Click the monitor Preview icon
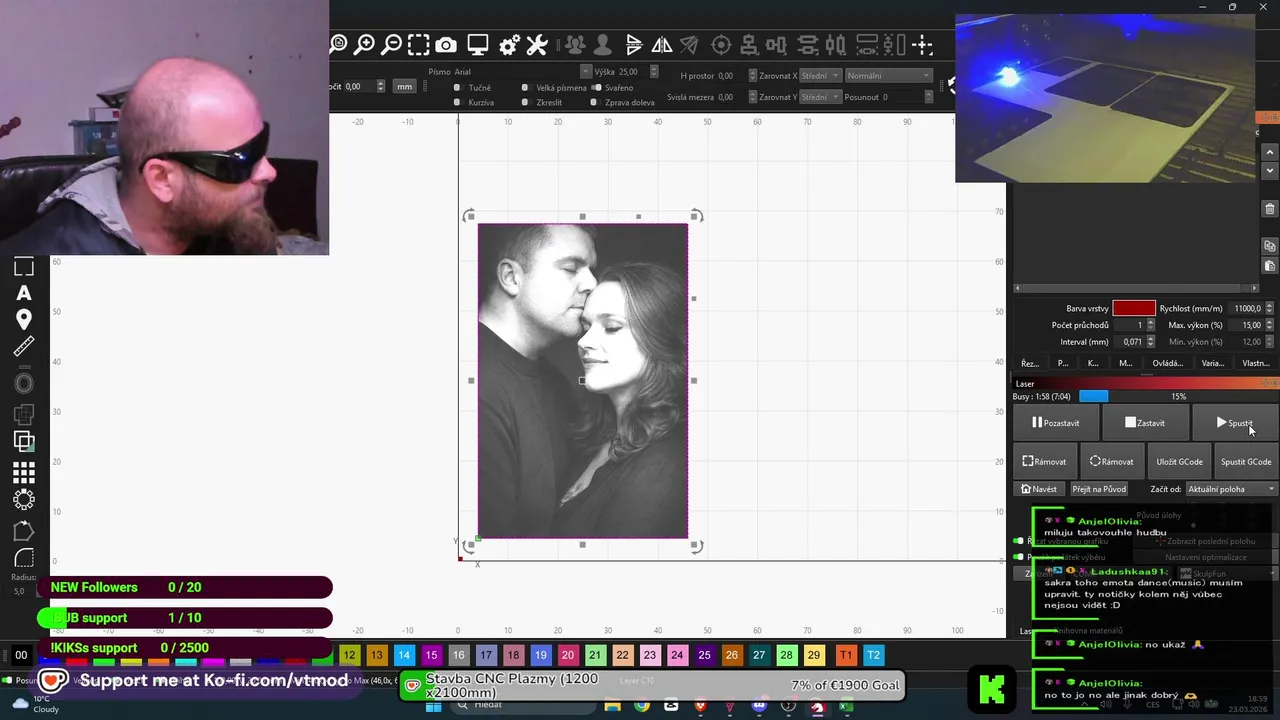The width and height of the screenshot is (1280, 720). coord(478,45)
